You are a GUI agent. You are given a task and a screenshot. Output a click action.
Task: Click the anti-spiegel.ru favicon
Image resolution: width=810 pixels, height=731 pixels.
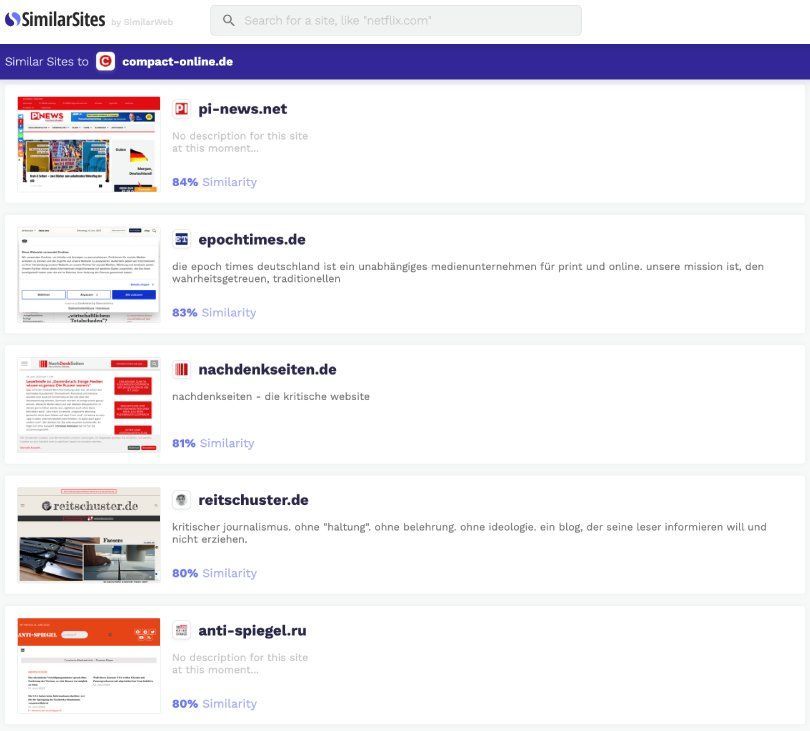[181, 631]
